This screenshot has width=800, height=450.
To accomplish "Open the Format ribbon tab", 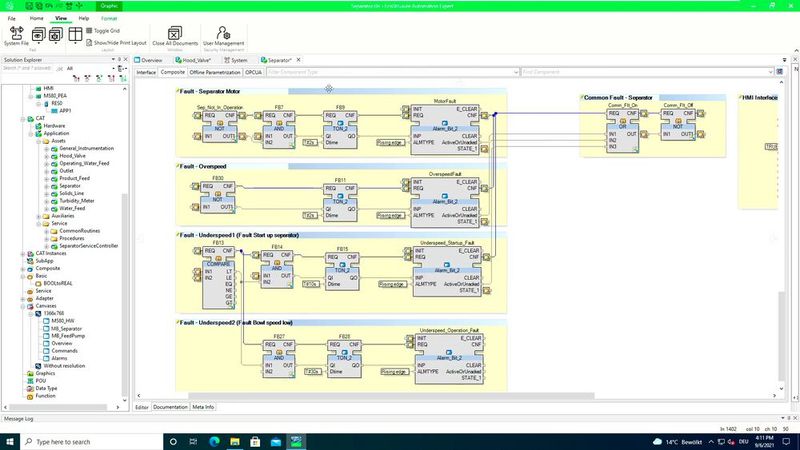I will pyautogui.click(x=108, y=18).
